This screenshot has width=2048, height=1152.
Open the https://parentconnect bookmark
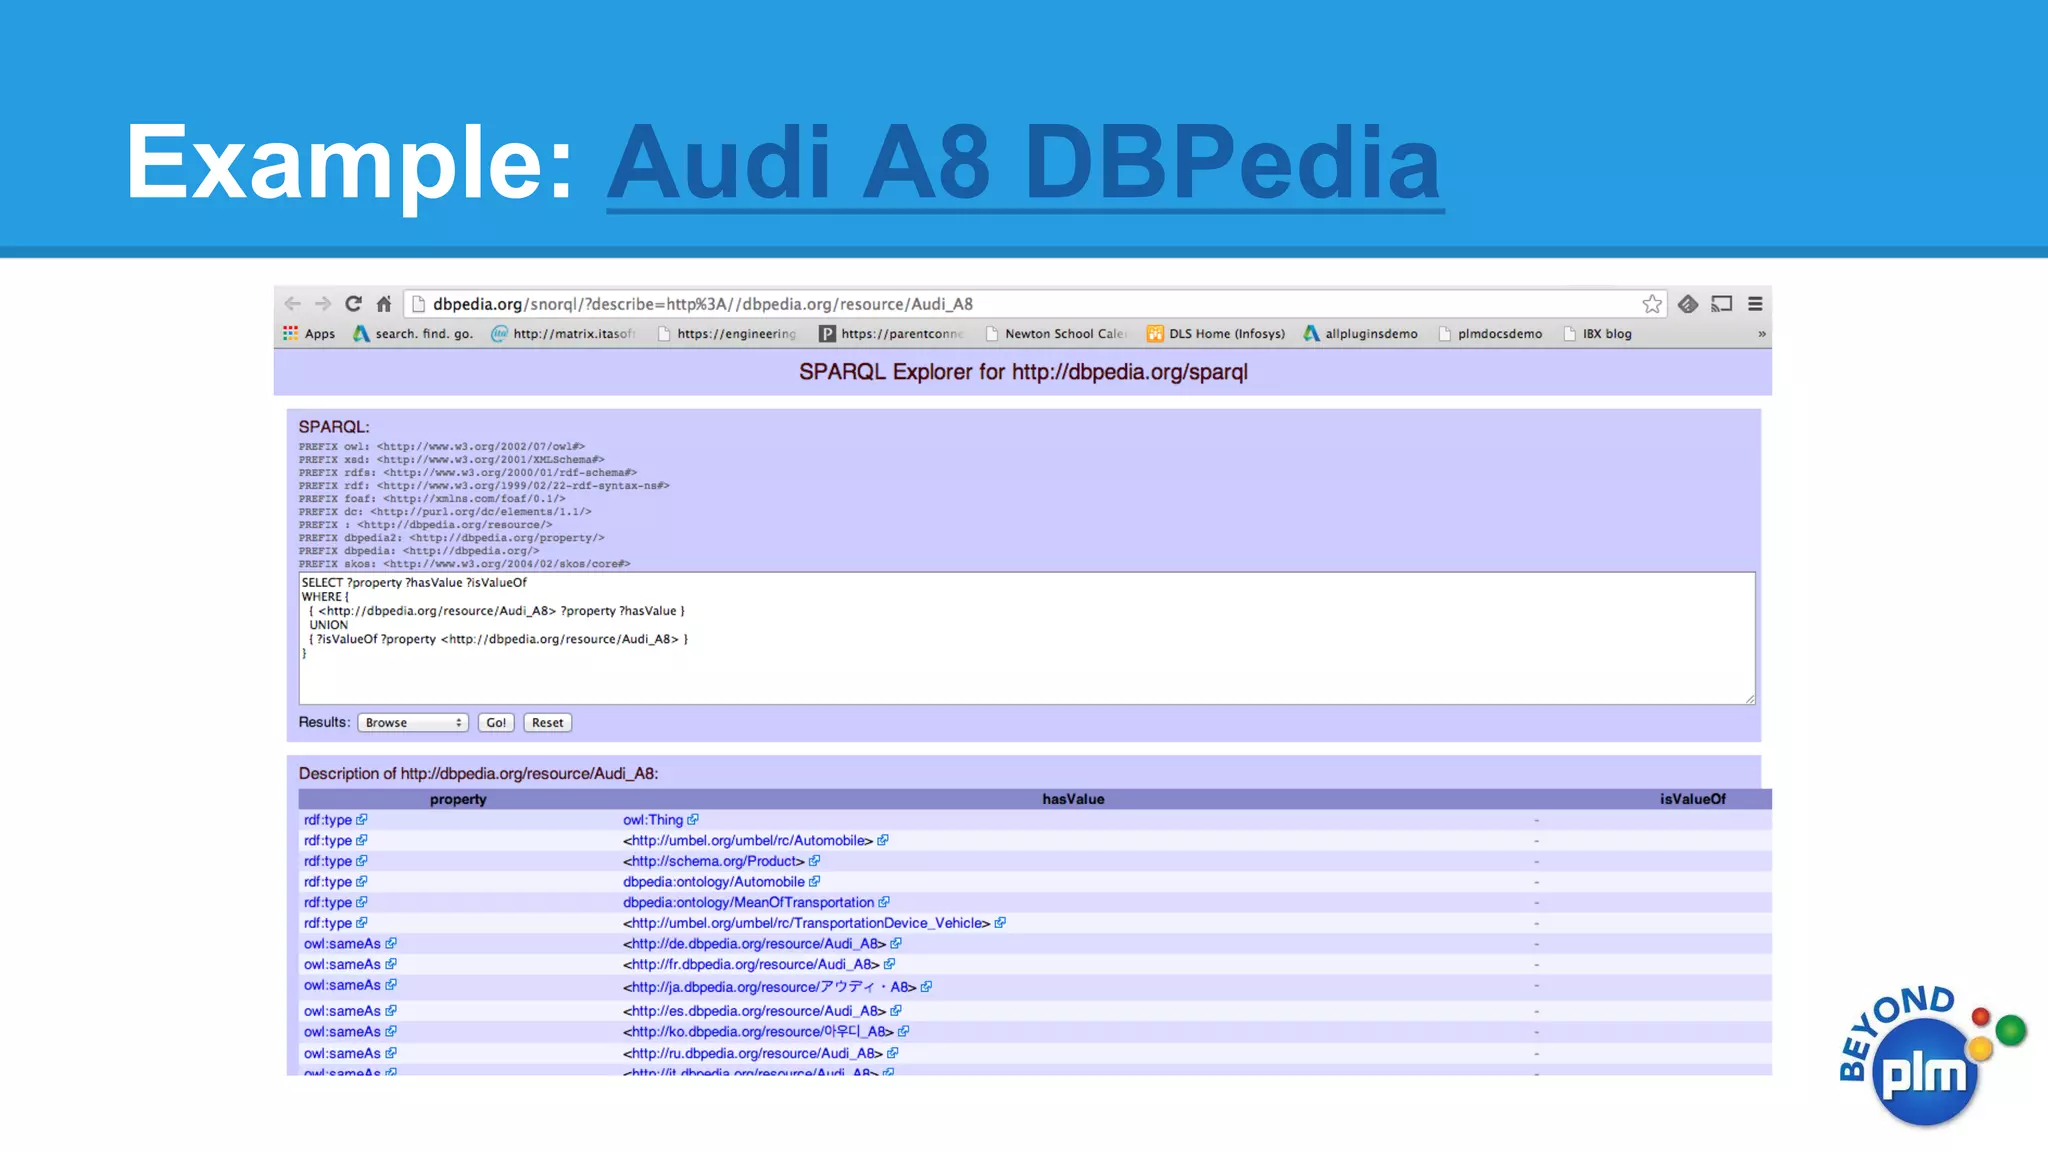pos(892,334)
